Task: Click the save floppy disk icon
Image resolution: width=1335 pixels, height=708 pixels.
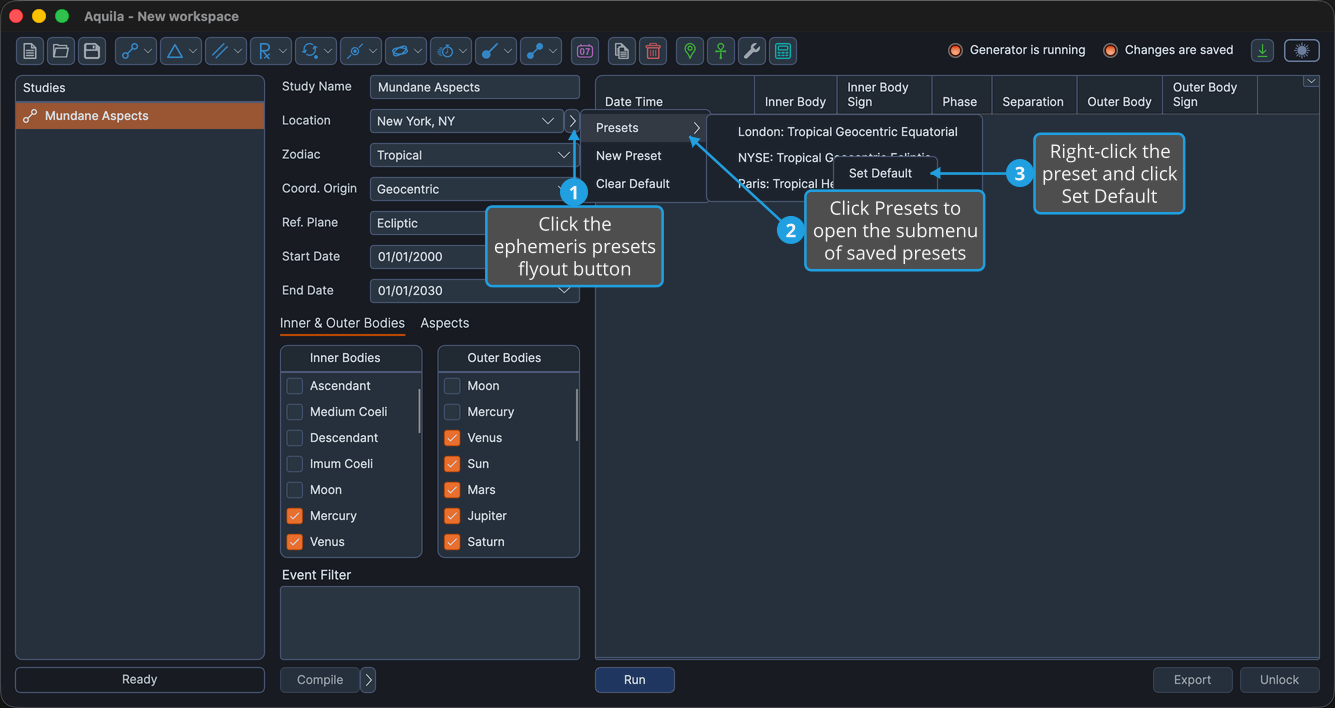Action: (x=92, y=51)
